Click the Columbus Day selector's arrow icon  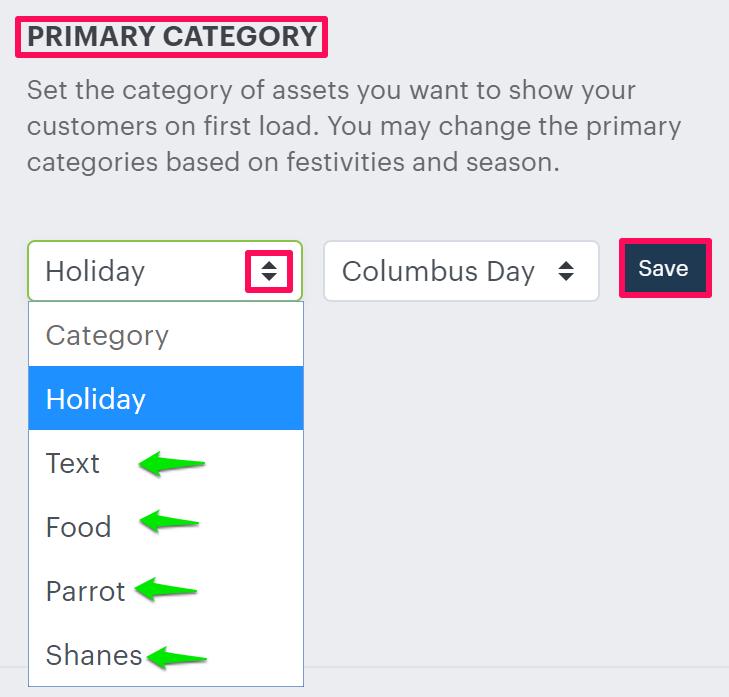(566, 271)
